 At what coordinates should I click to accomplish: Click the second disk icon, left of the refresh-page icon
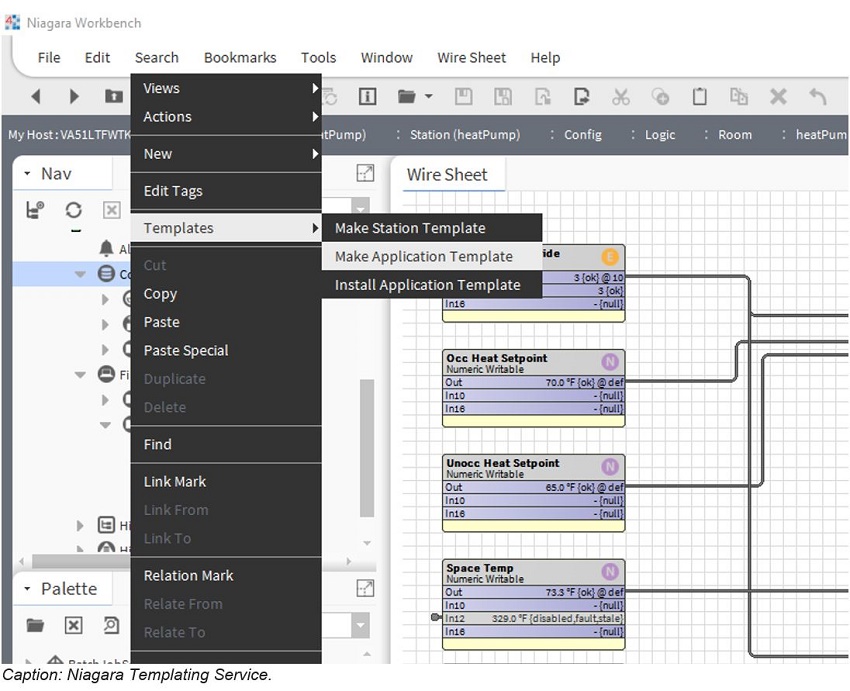click(503, 96)
